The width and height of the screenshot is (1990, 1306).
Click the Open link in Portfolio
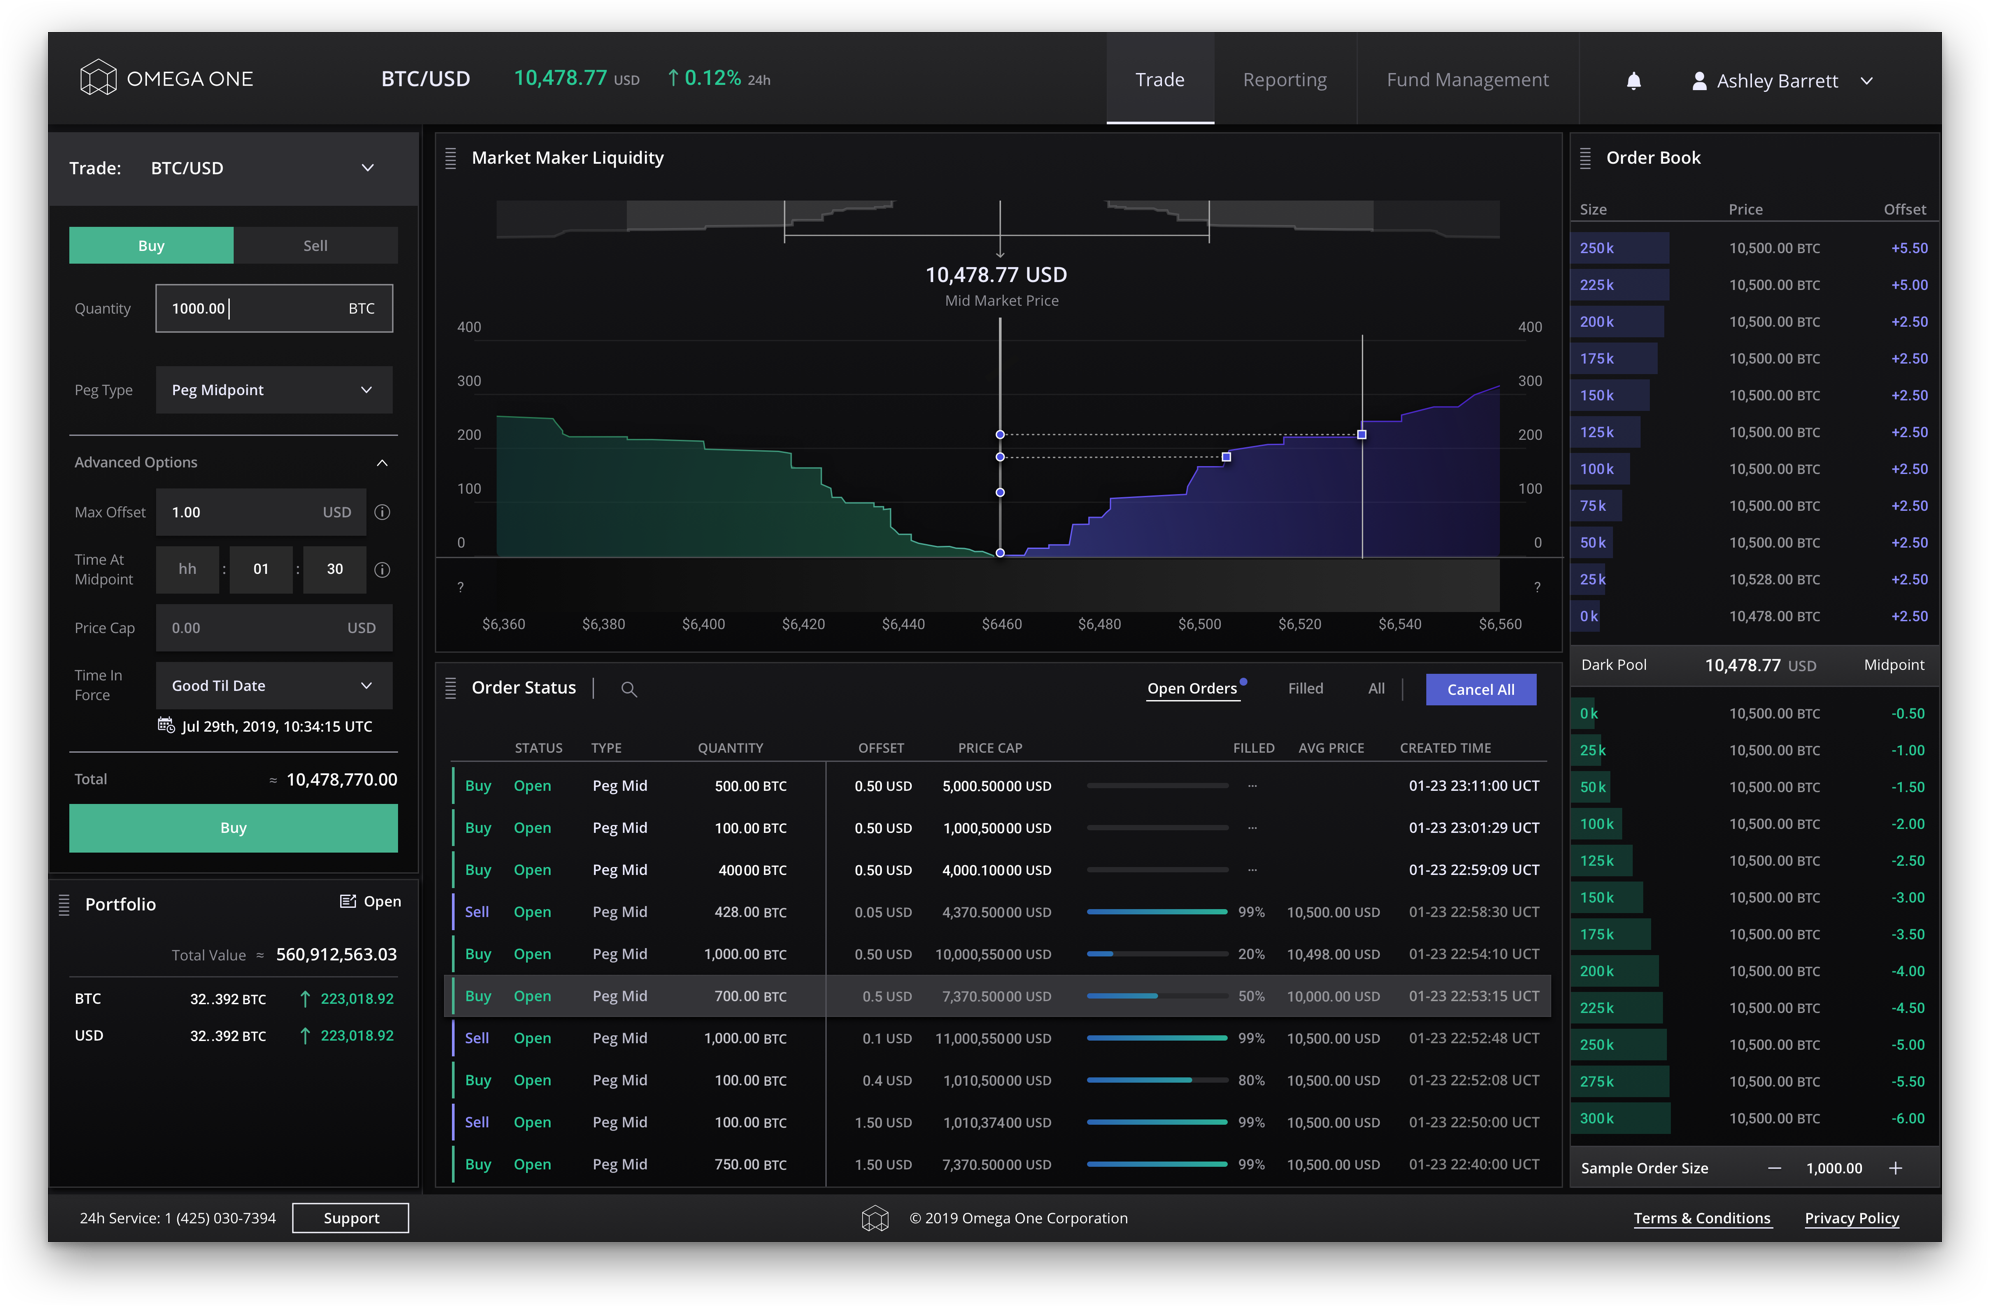coord(382,902)
